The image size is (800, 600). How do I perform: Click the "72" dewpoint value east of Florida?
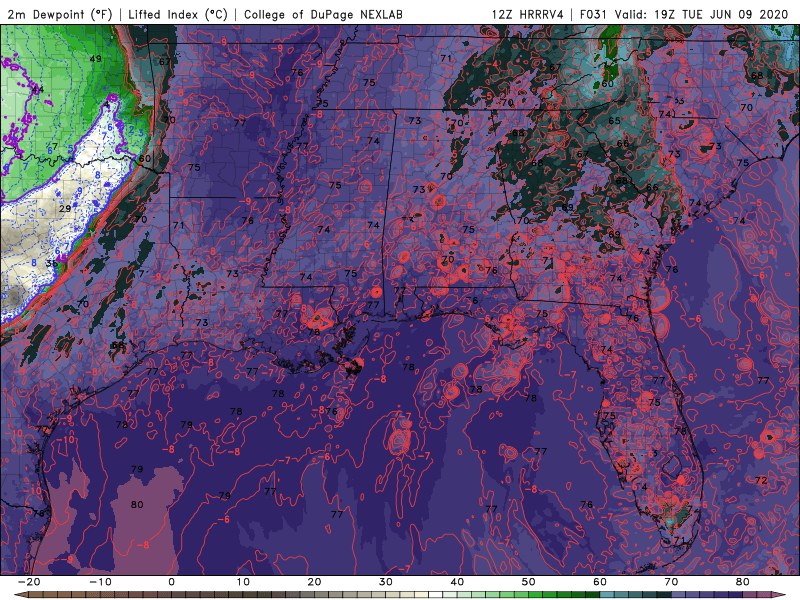(x=761, y=481)
